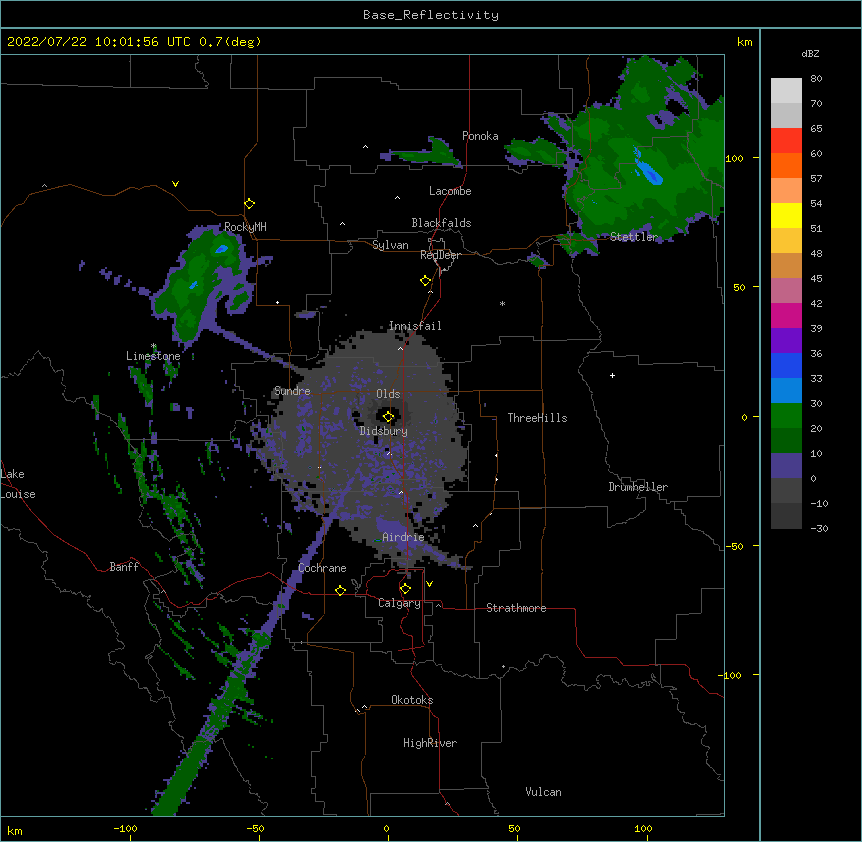Click the white plus marker north of Drumheller
The width and height of the screenshot is (862, 842).
tap(612, 375)
